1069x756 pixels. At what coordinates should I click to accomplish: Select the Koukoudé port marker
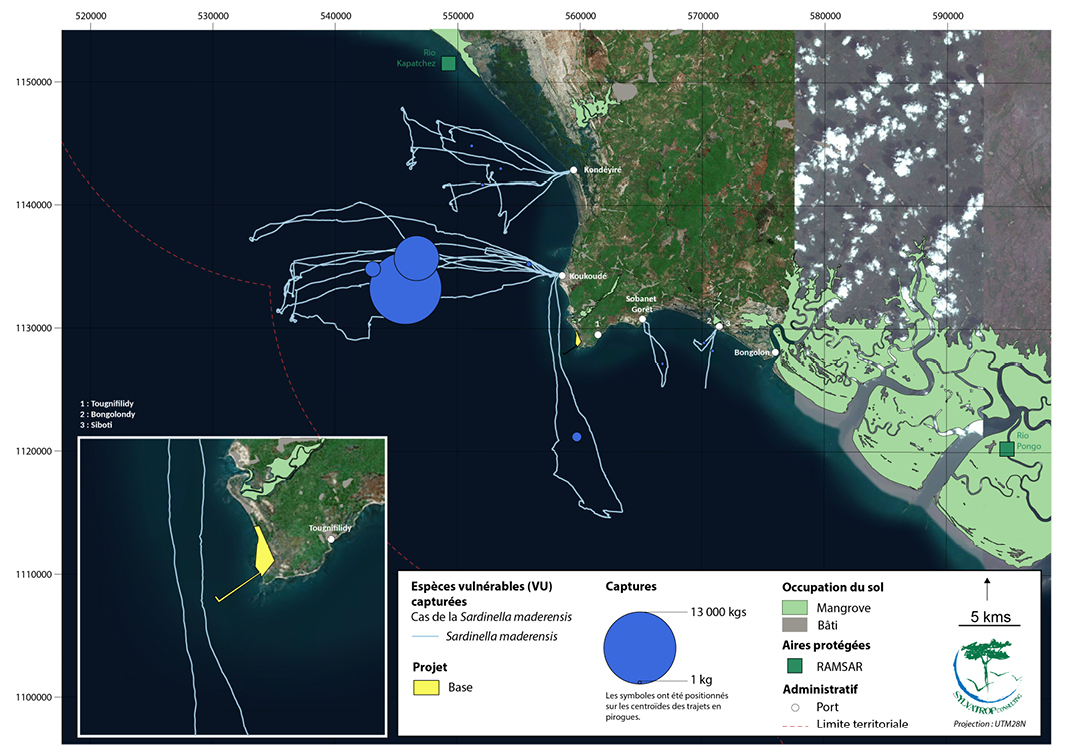tap(562, 276)
